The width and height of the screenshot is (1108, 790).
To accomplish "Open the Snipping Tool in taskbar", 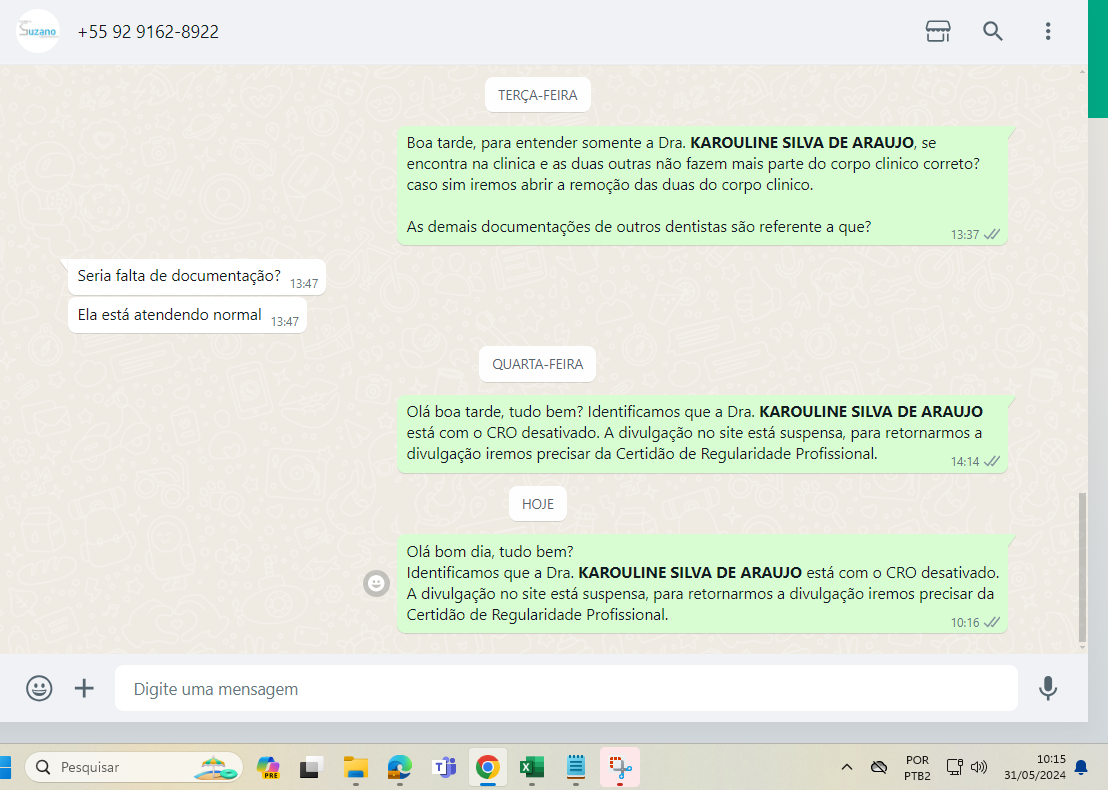I will (620, 768).
